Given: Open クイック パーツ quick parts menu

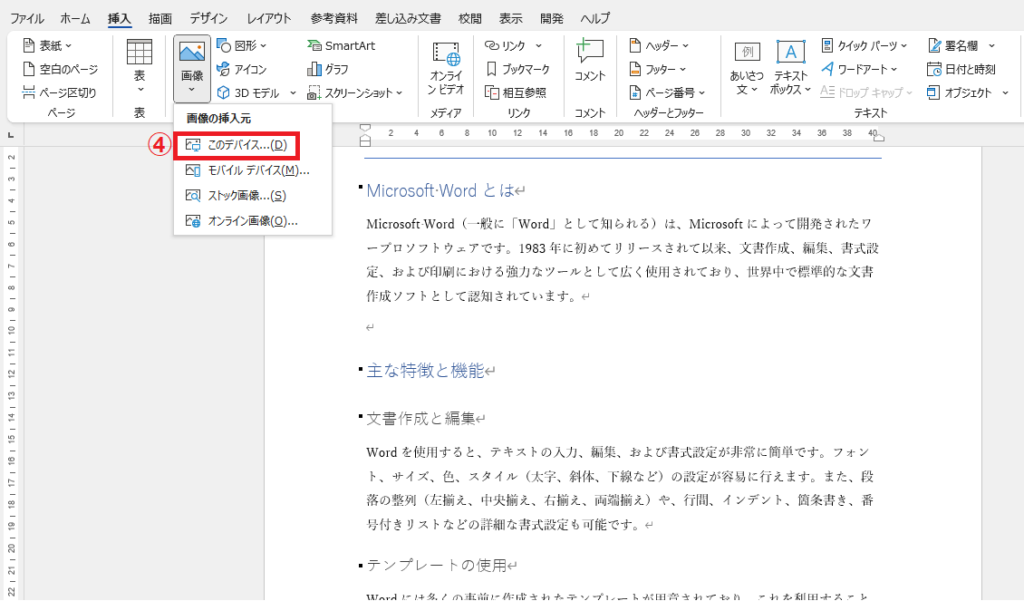Looking at the screenshot, I should pyautogui.click(x=863, y=46).
